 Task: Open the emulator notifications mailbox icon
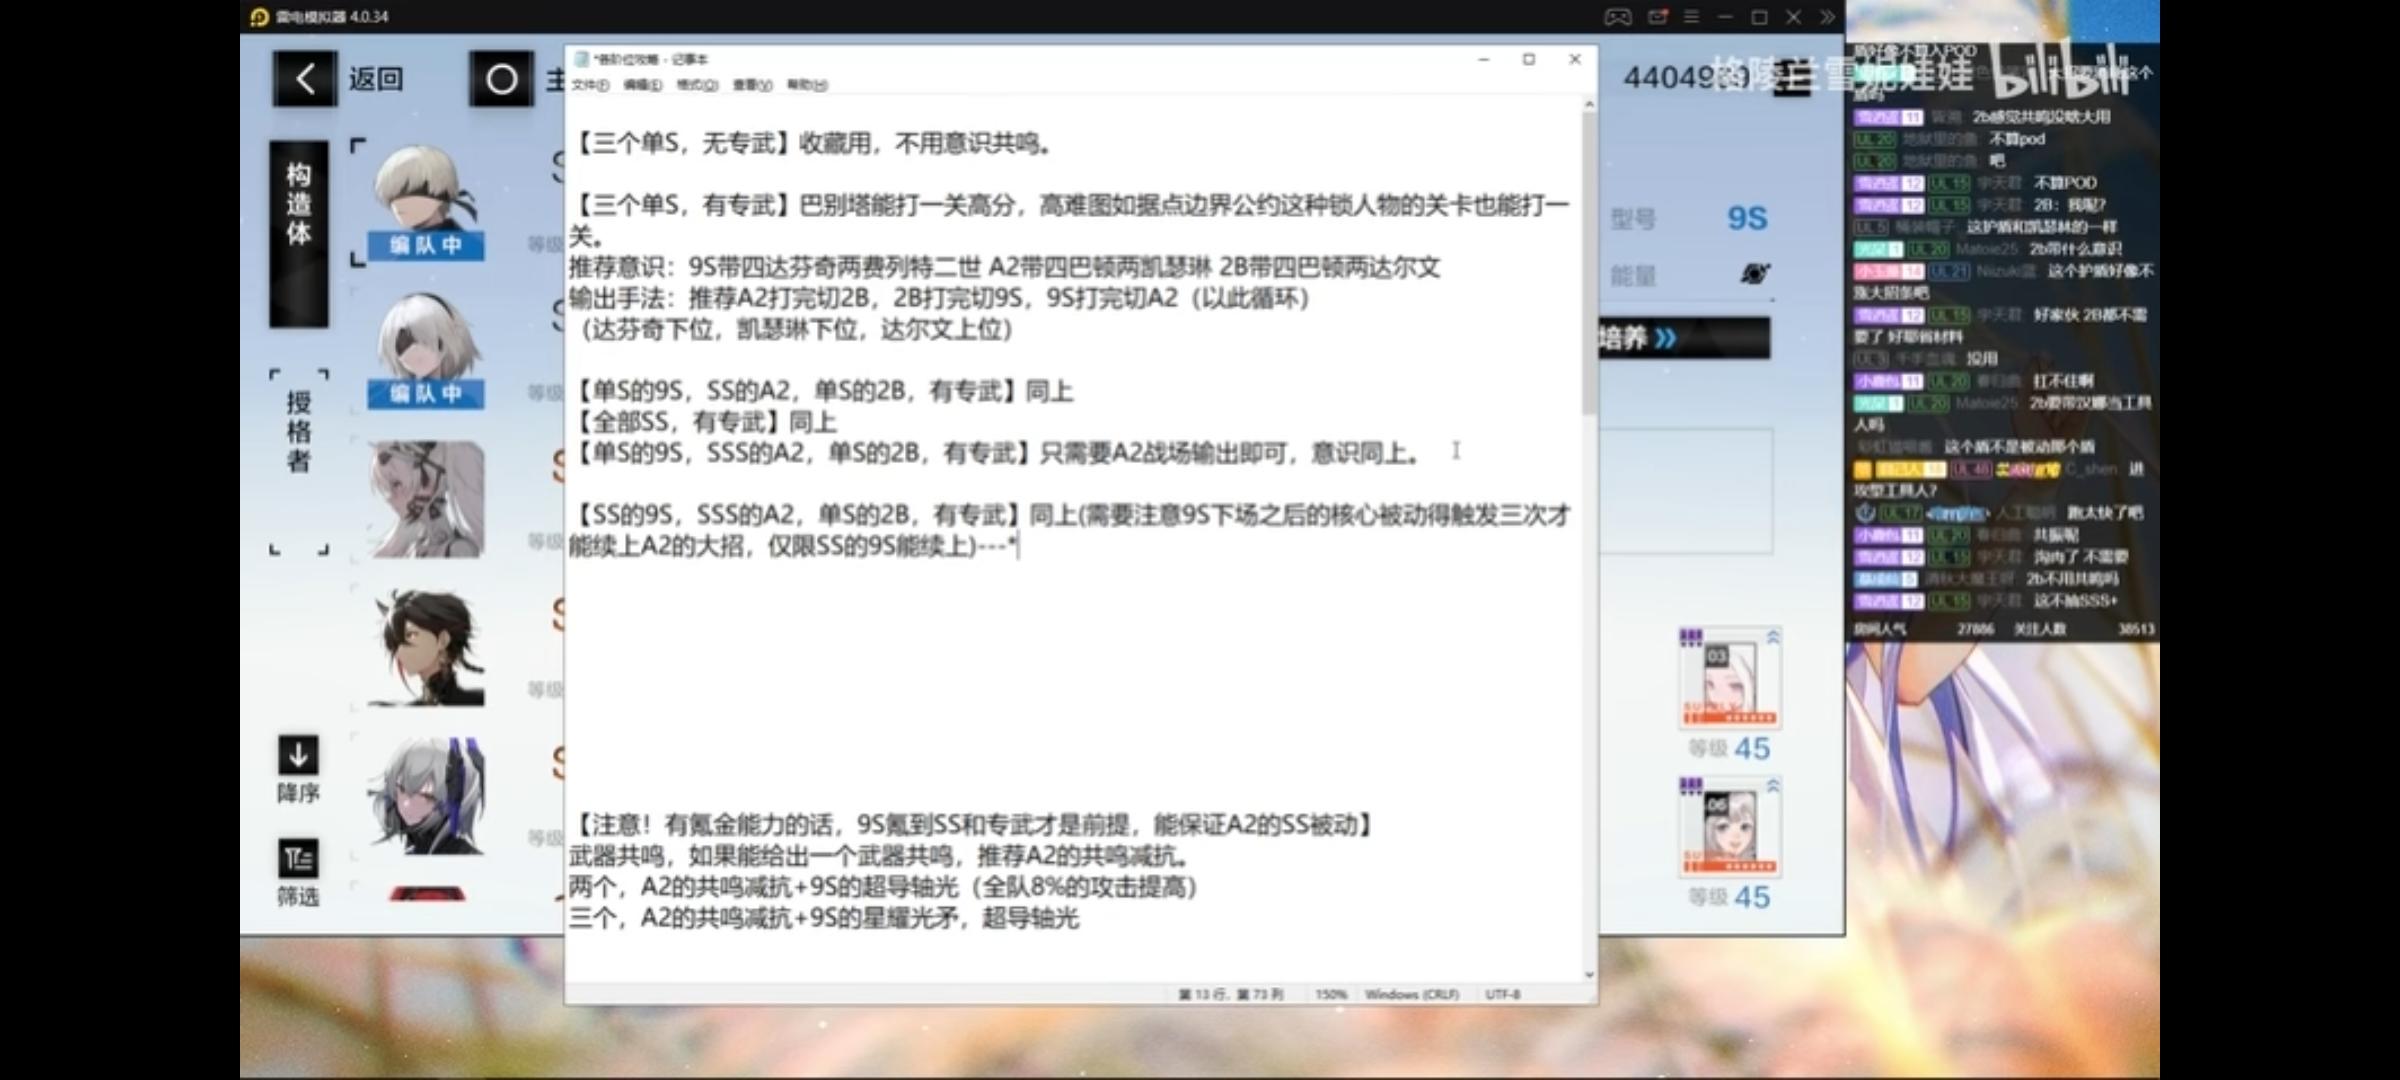[x=1657, y=17]
